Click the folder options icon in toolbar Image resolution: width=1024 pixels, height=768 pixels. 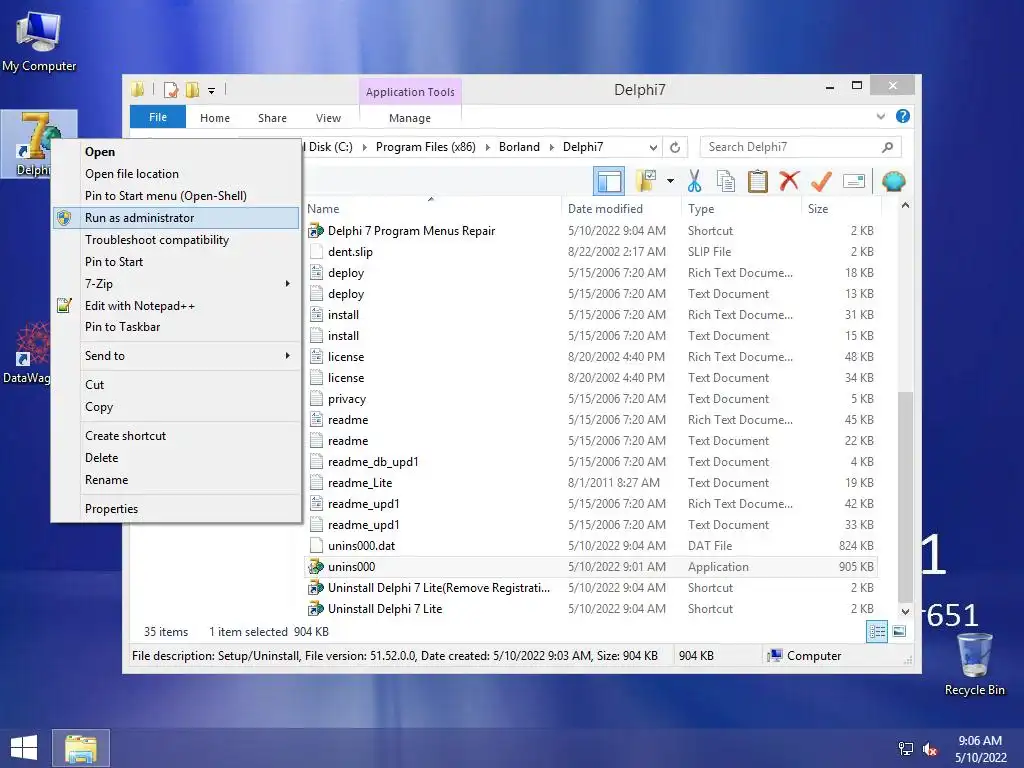pos(645,181)
